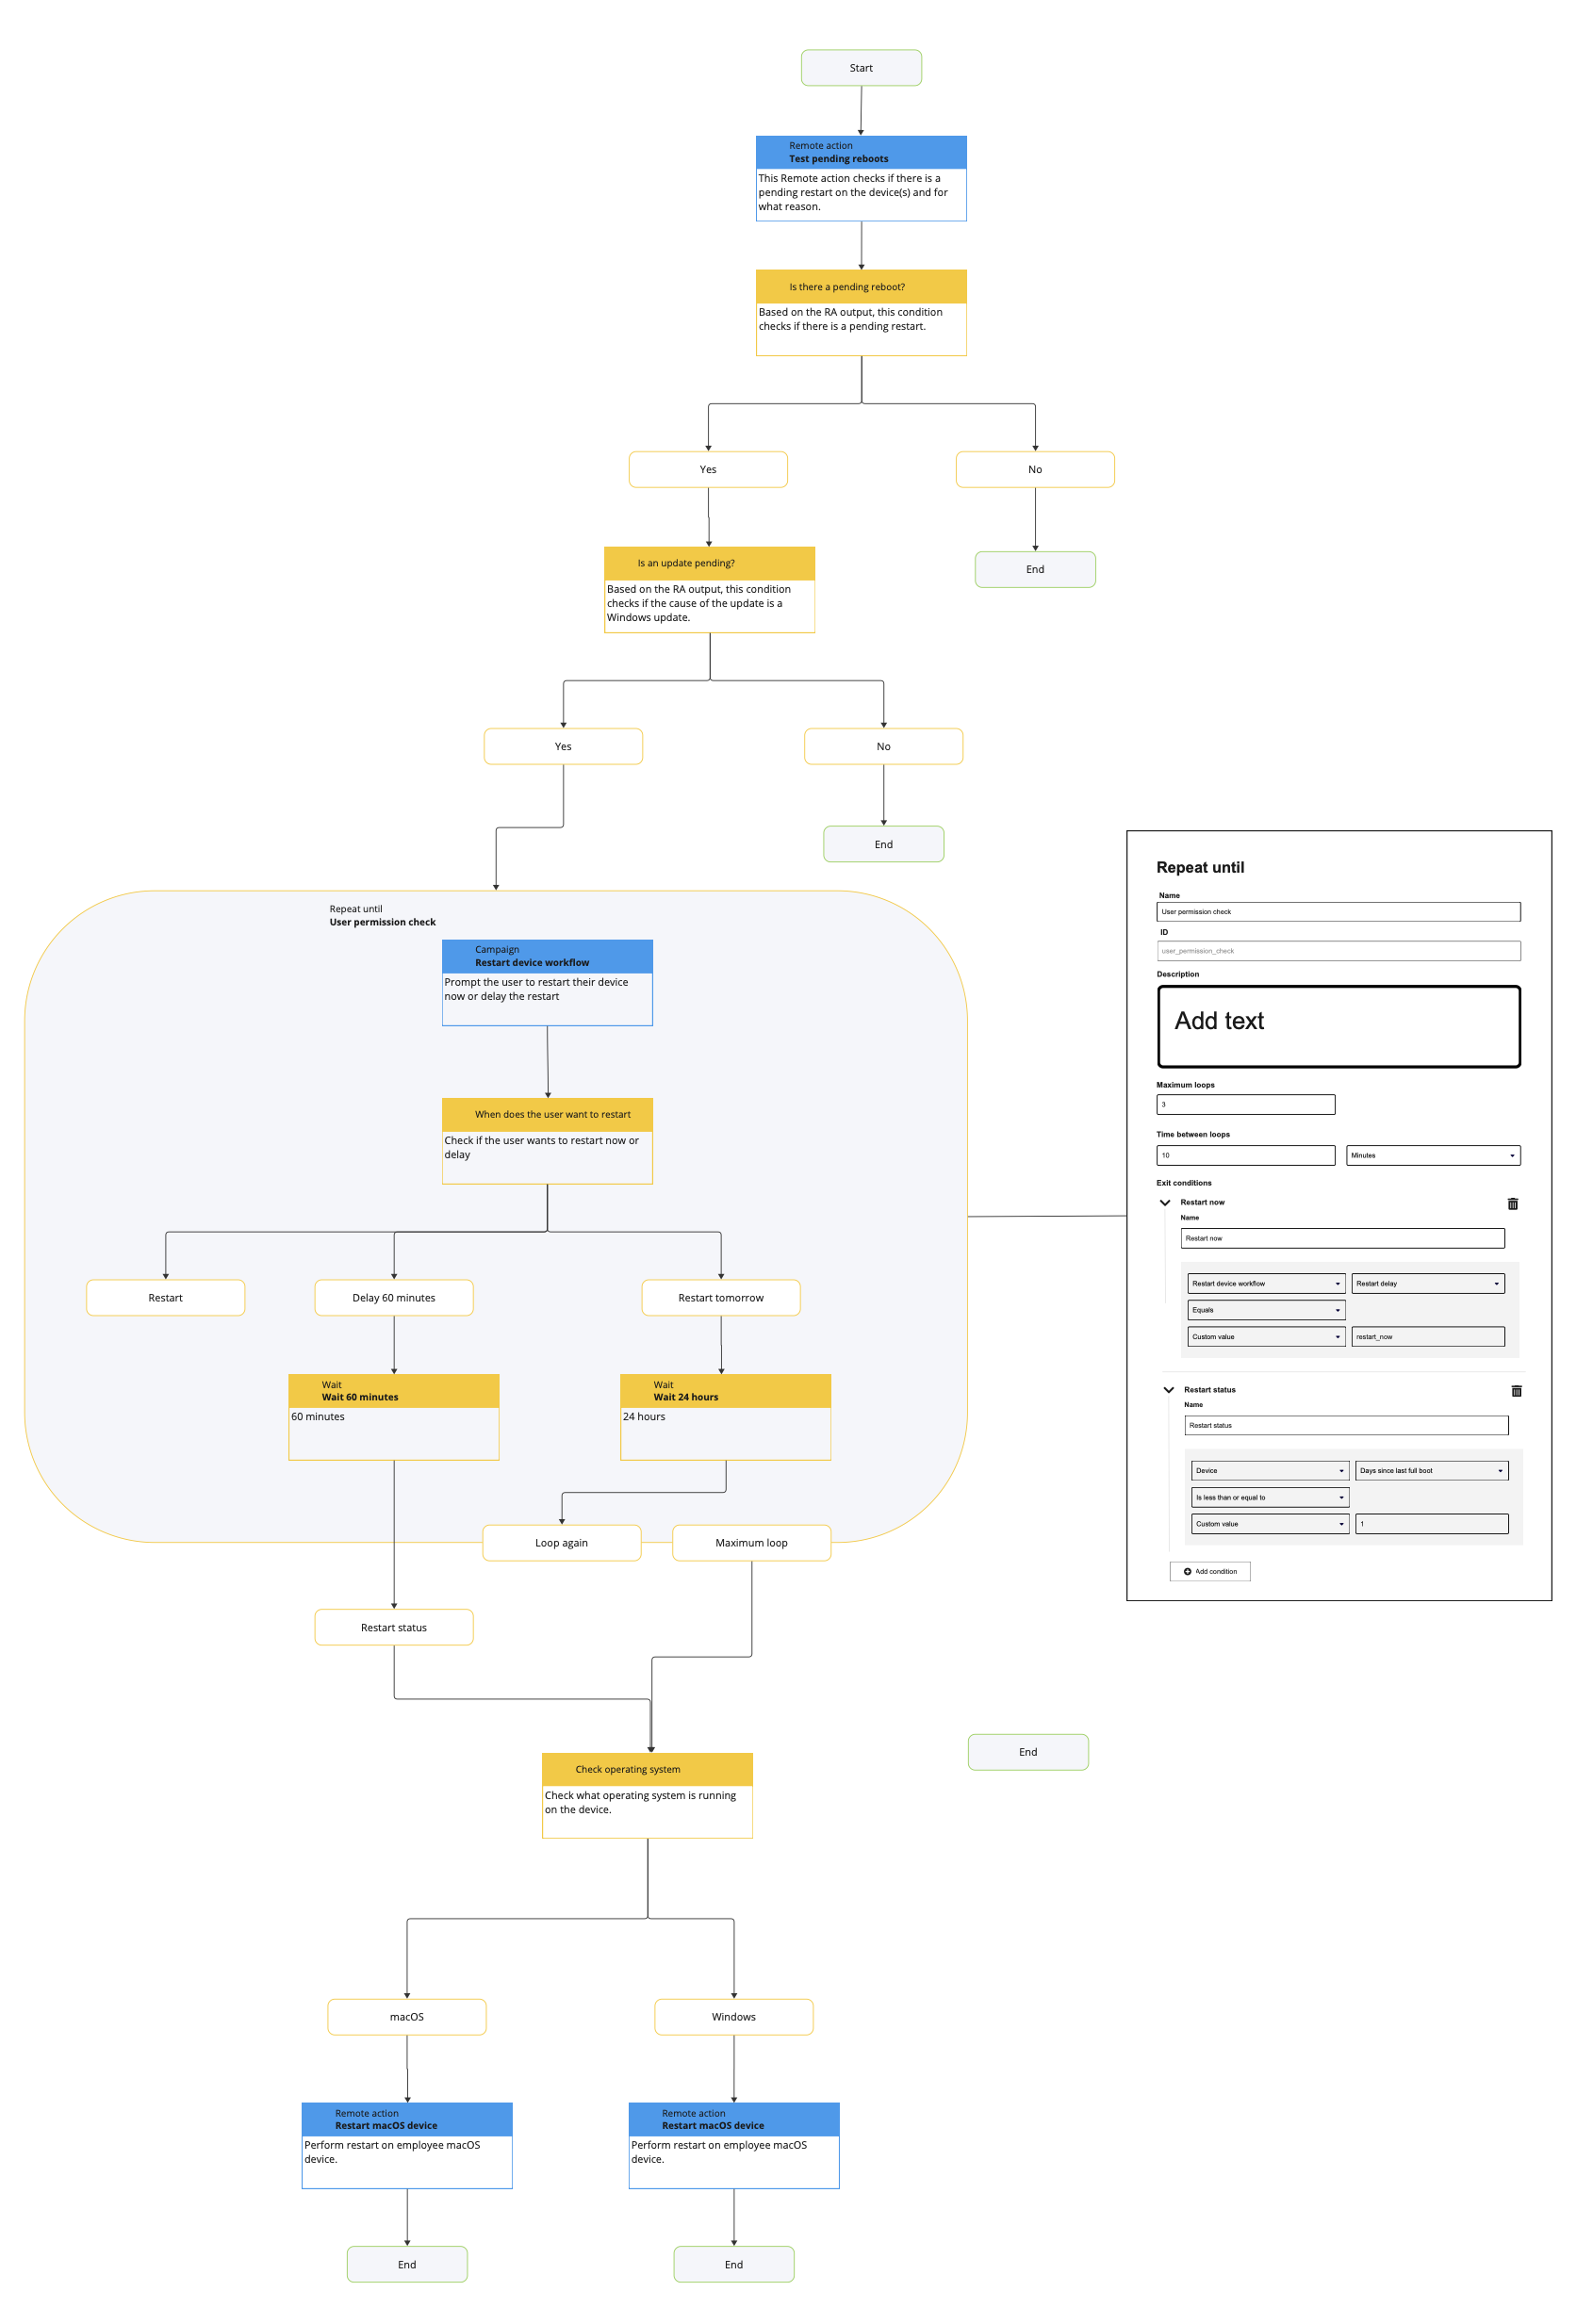Image resolution: width=1593 pixels, height=2324 pixels.
Task: Delete the Restart now exit condition
Action: click(x=1512, y=1204)
